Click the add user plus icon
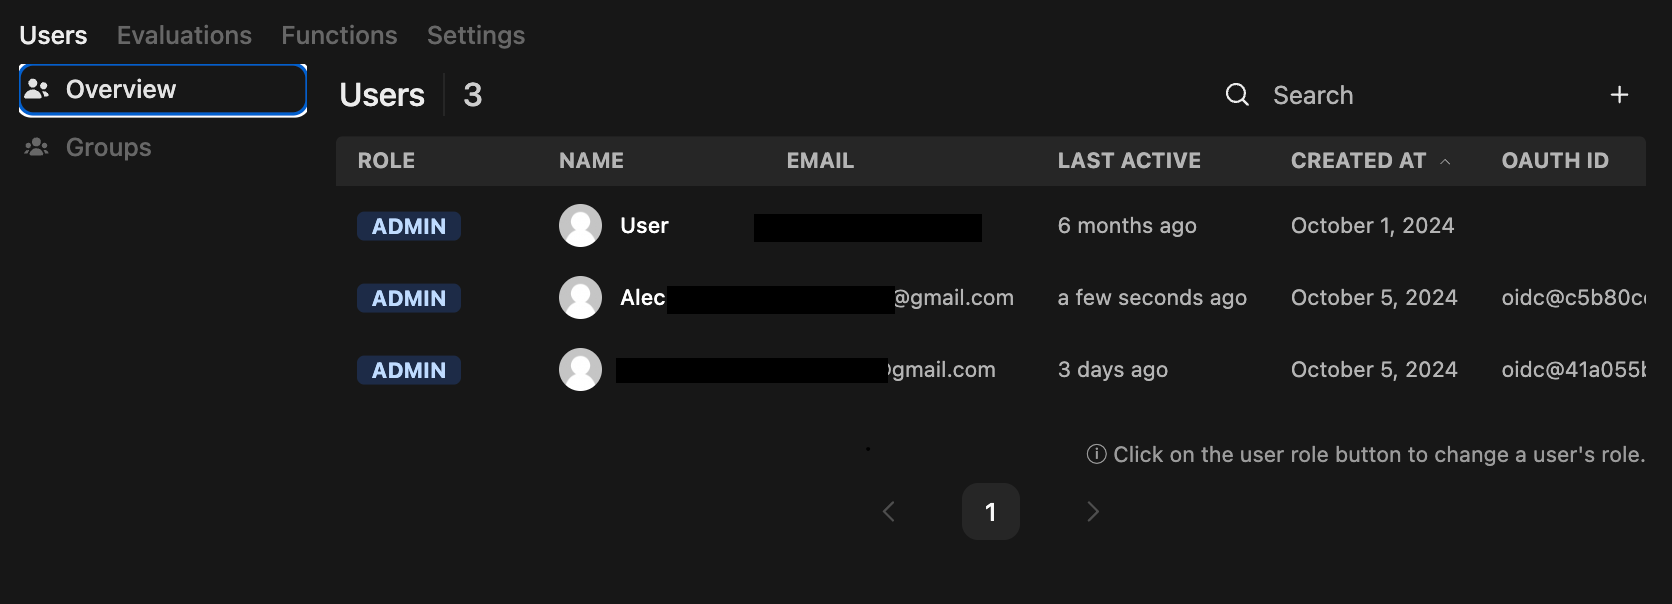This screenshot has height=604, width=1672. tap(1619, 95)
